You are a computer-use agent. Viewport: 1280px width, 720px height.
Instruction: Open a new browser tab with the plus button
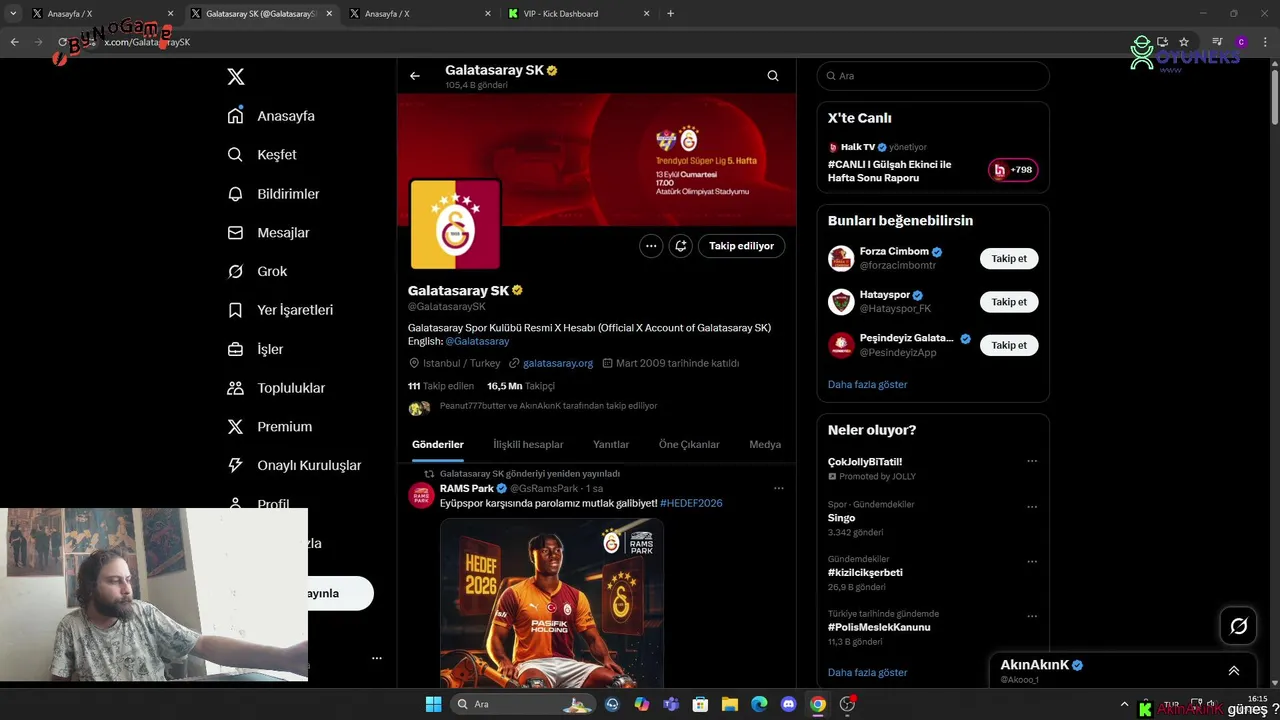(x=670, y=14)
